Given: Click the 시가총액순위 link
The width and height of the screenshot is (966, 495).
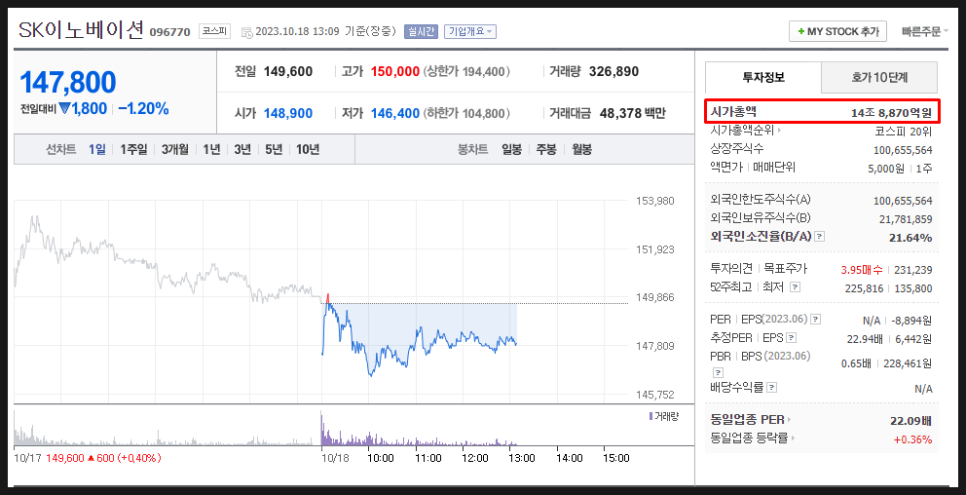Looking at the screenshot, I should (x=742, y=131).
